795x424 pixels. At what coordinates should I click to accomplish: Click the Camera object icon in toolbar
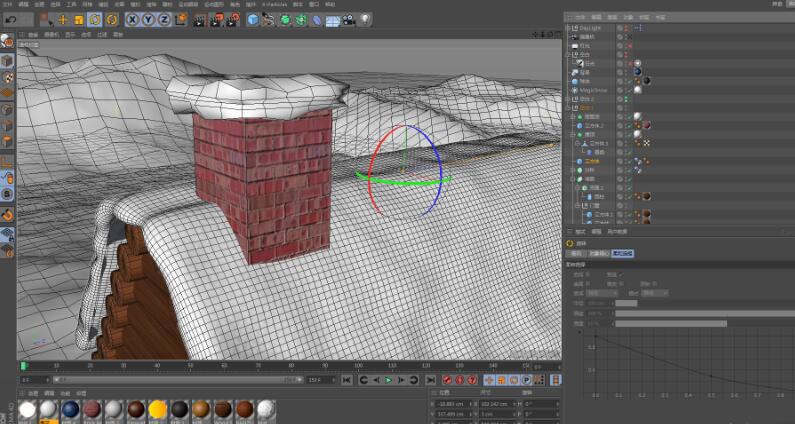click(x=348, y=19)
